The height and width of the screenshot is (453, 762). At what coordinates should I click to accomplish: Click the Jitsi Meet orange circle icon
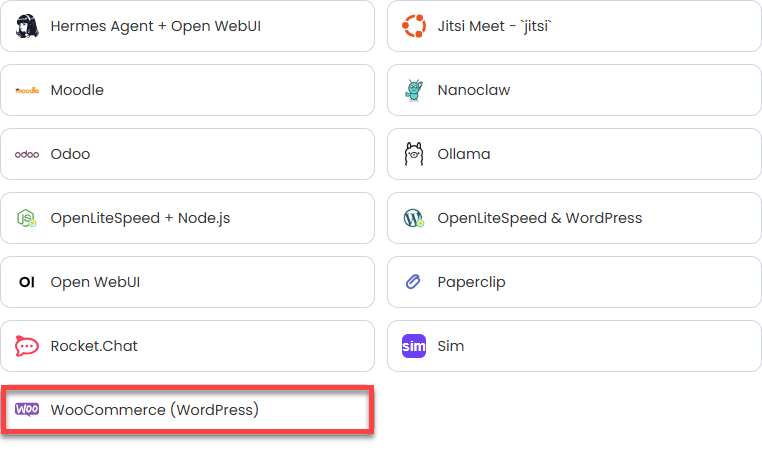414,26
